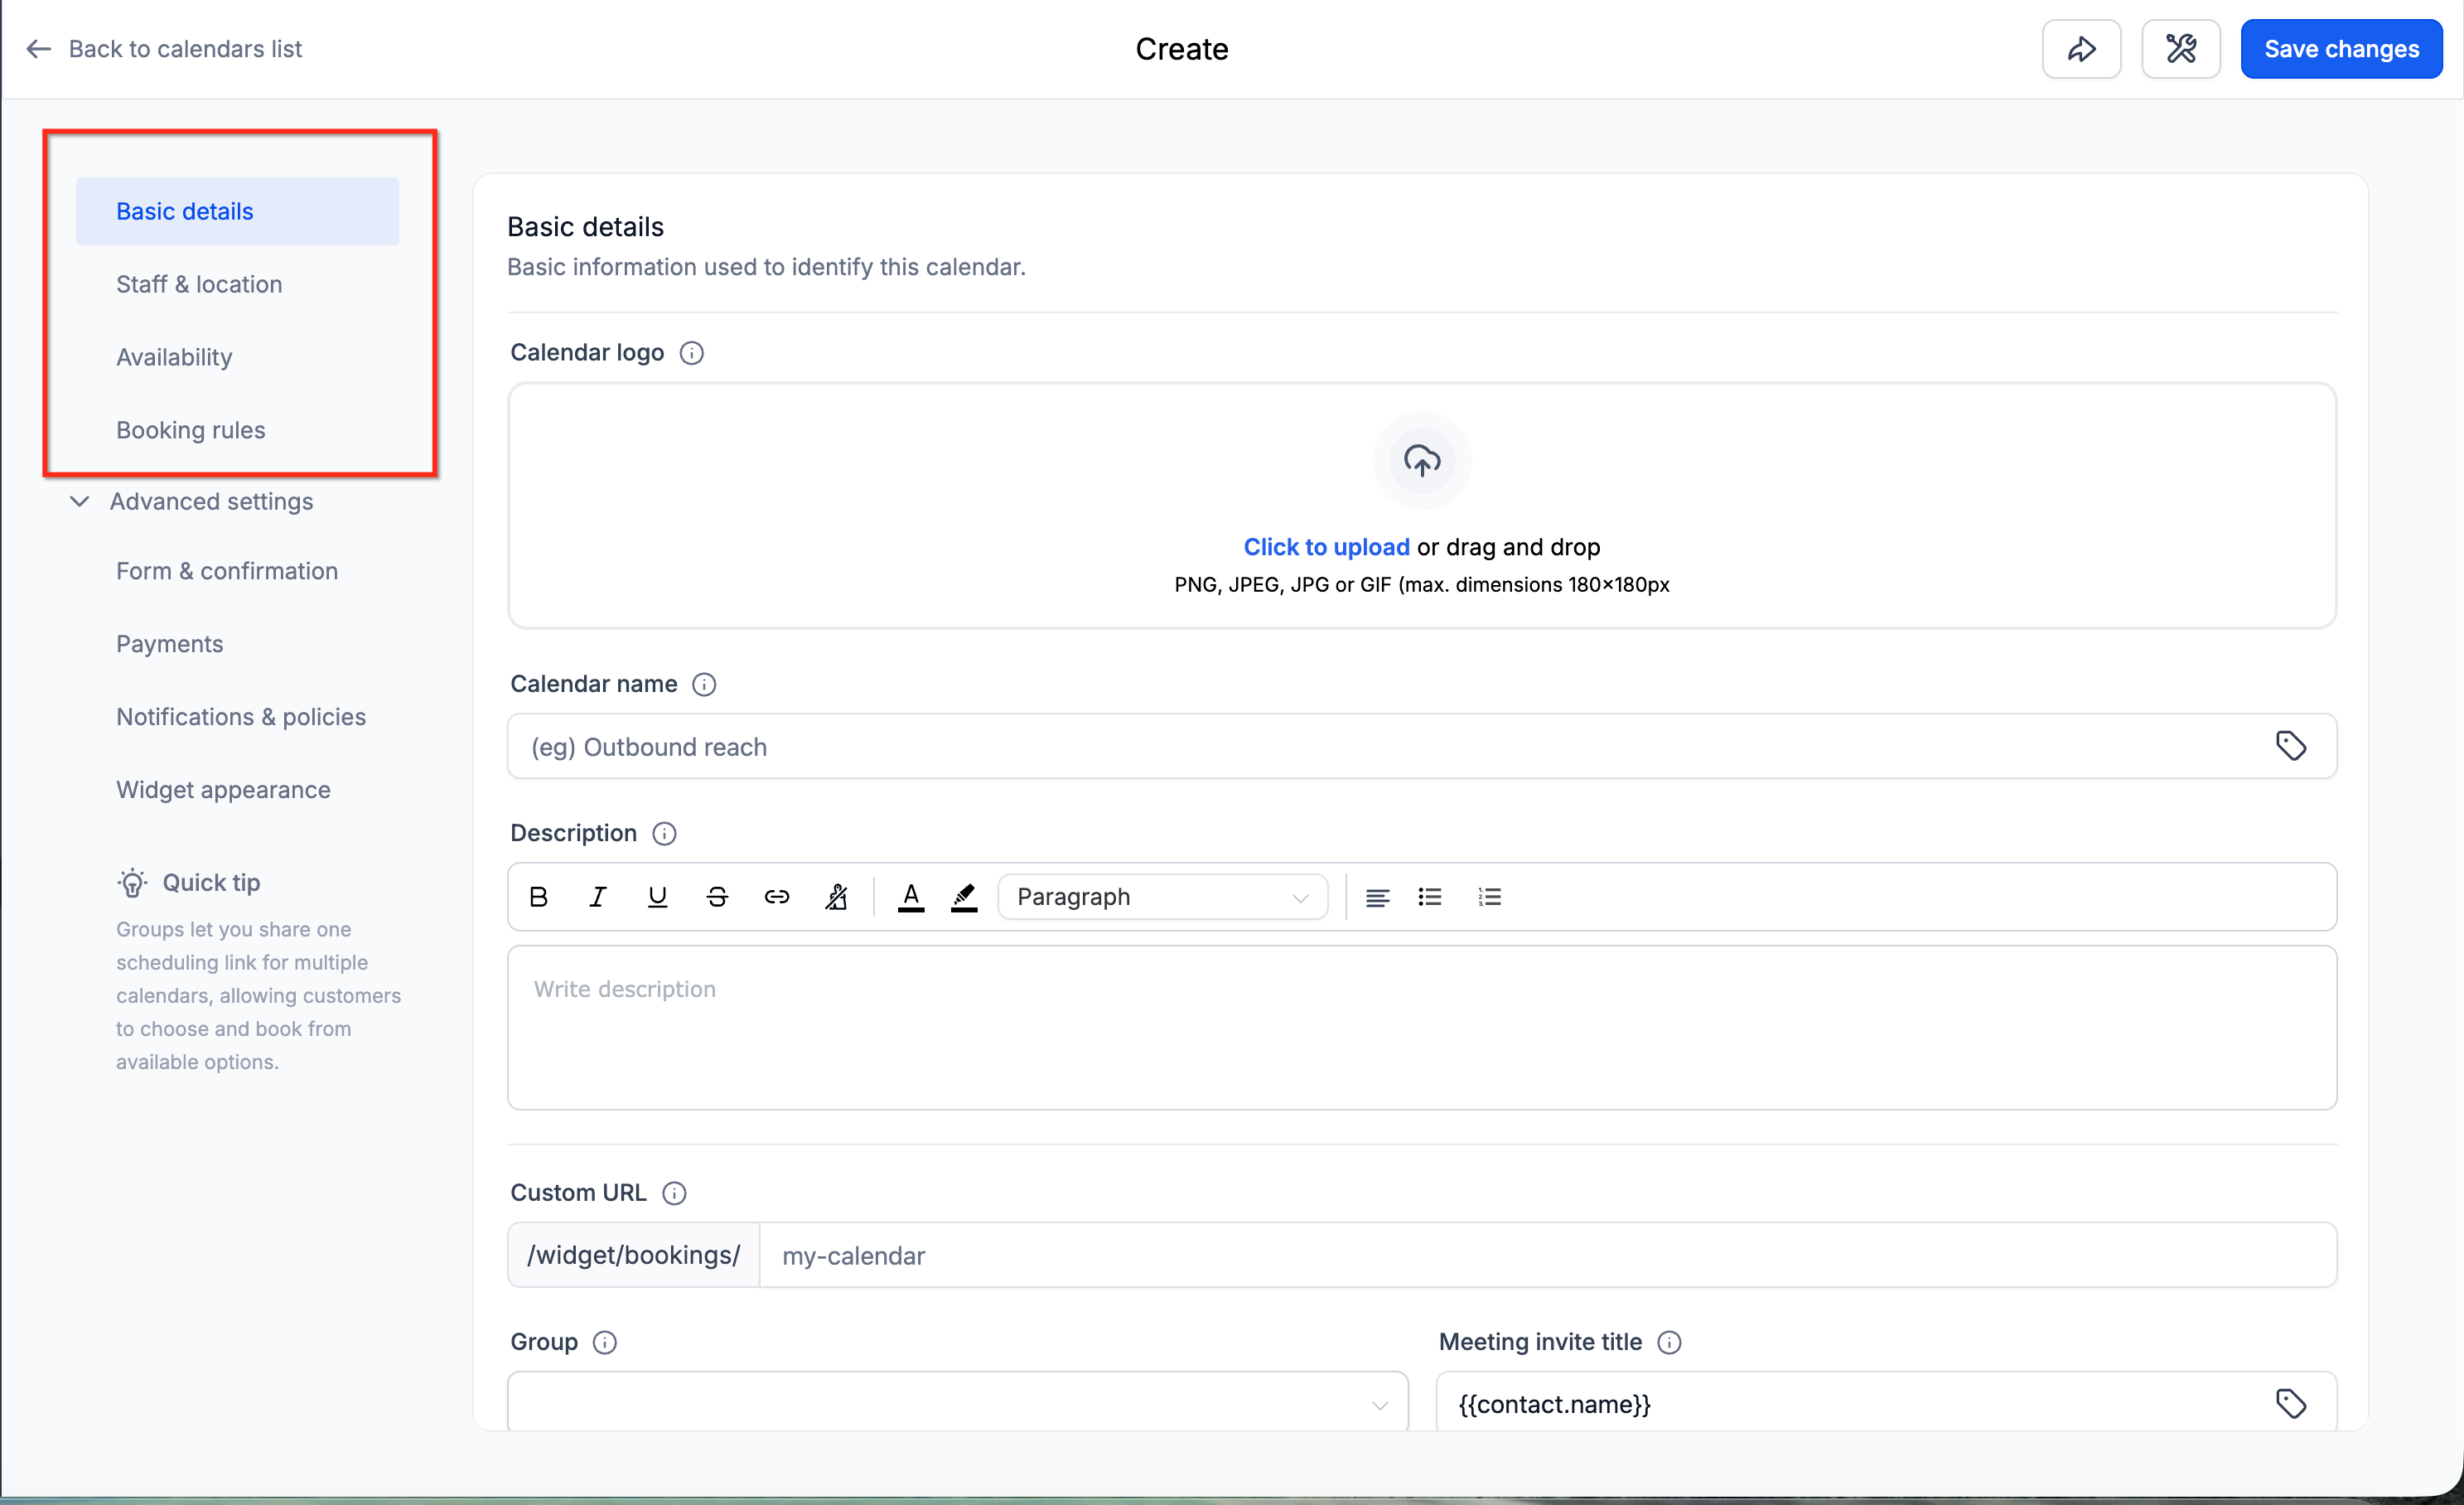Click the clear formatting icon
The height and width of the screenshot is (1505, 2464).
pyautogui.click(x=836, y=897)
